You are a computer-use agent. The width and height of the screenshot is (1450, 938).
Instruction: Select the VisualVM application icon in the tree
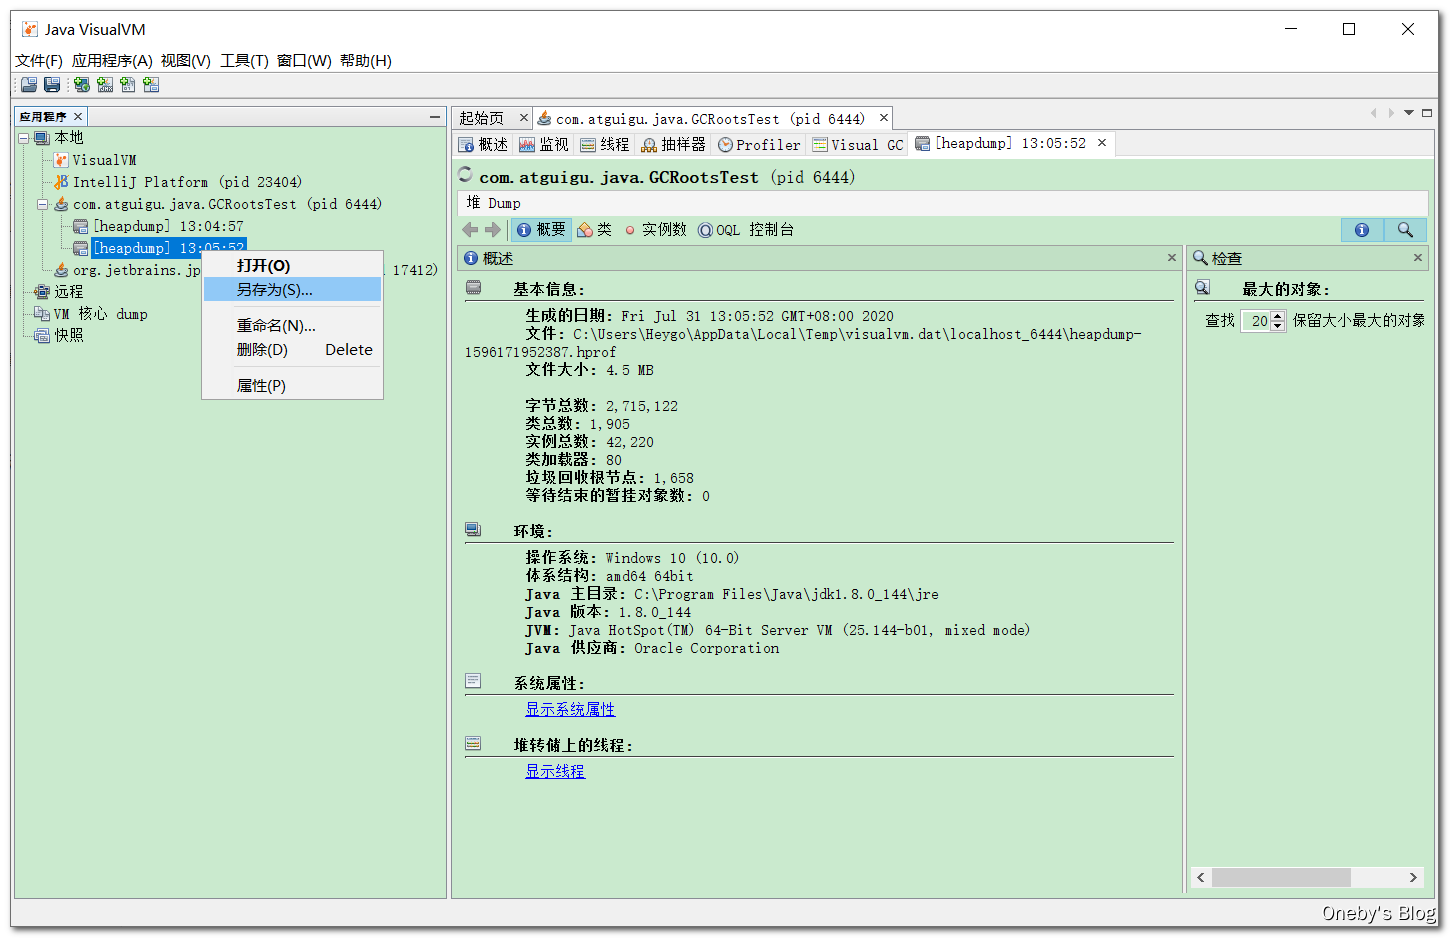point(61,160)
